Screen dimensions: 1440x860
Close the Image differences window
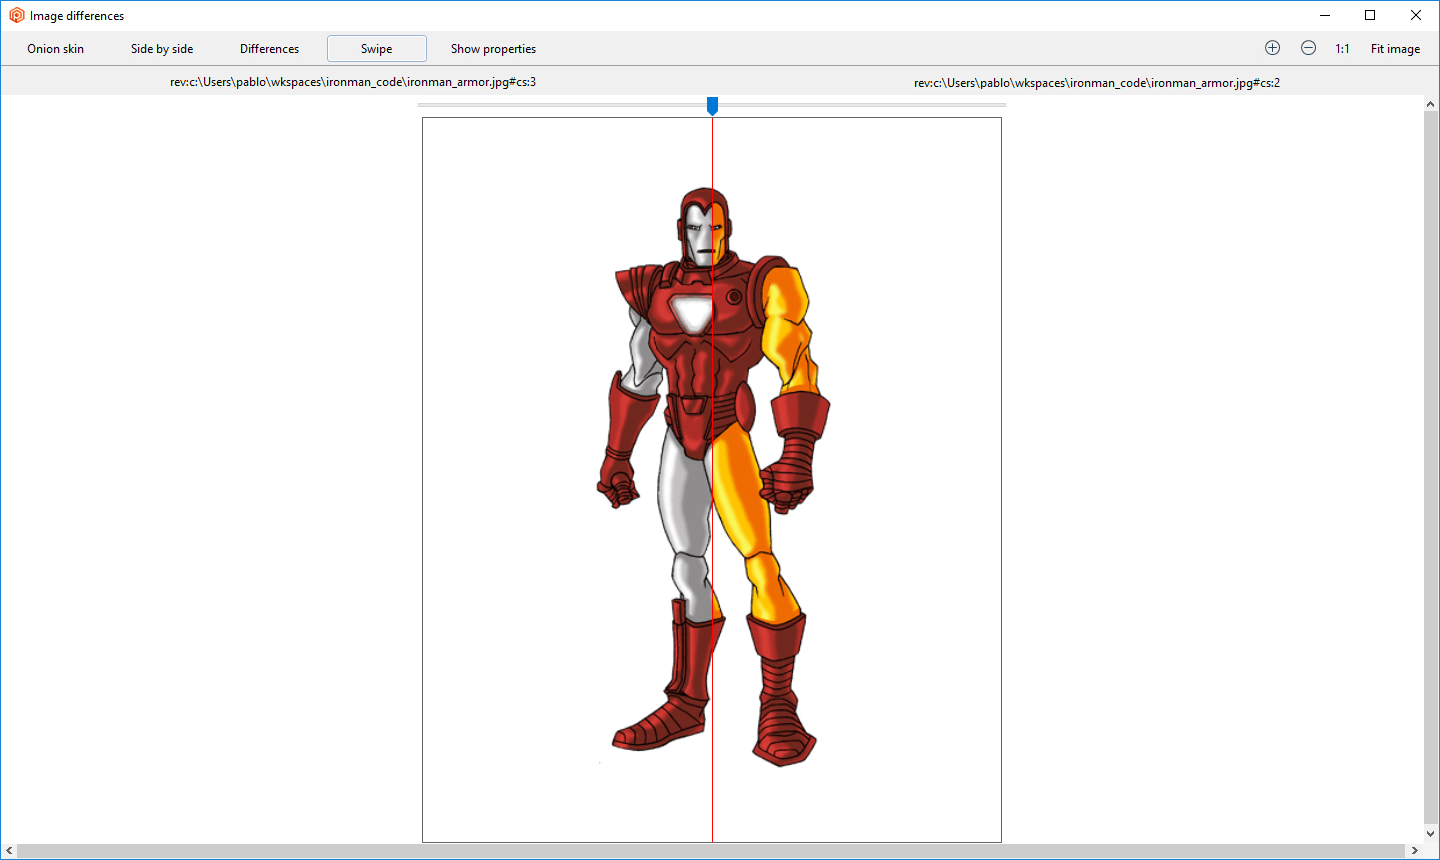(x=1416, y=15)
